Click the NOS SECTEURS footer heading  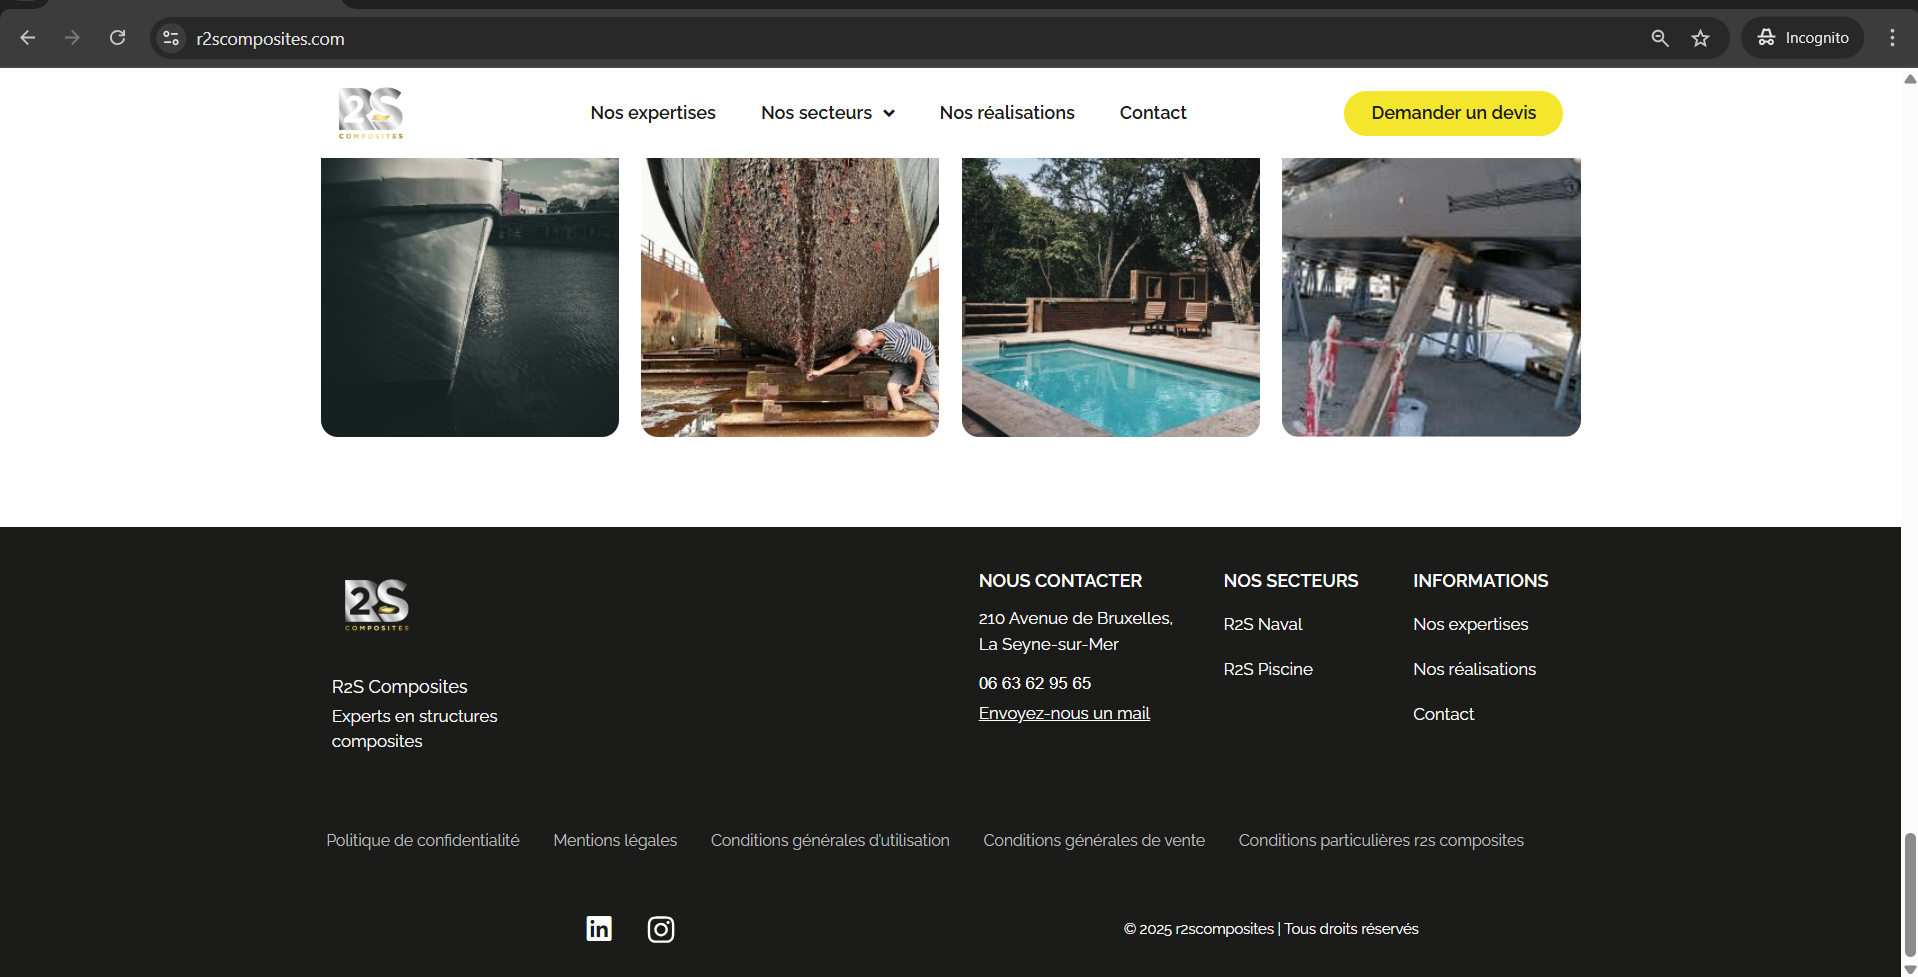(x=1291, y=581)
